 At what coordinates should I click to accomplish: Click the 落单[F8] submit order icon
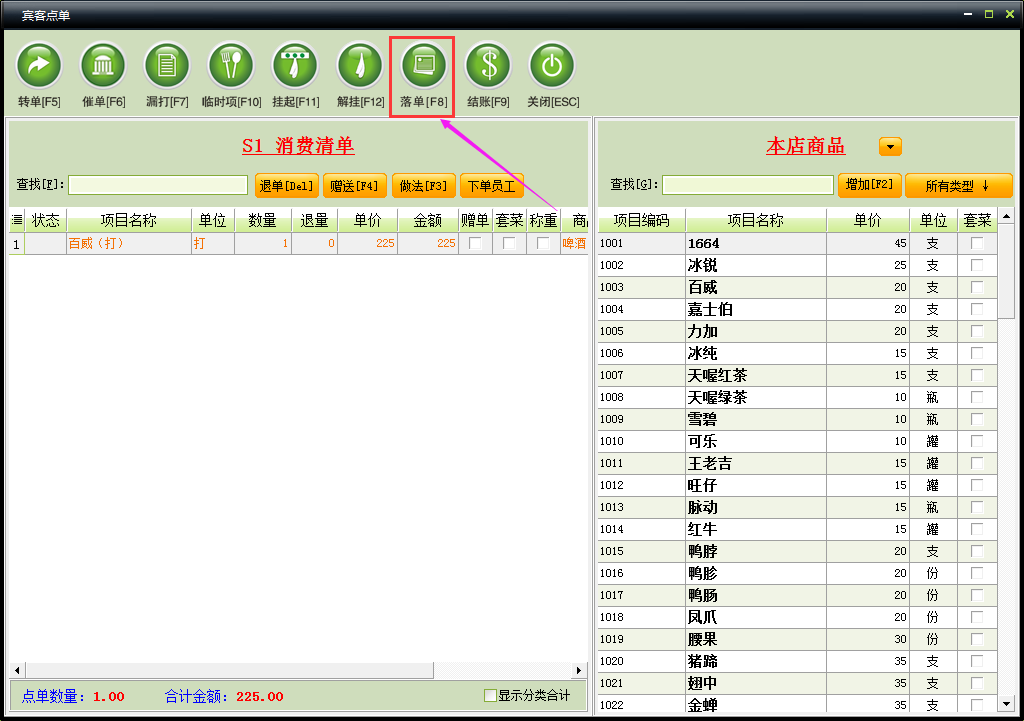[424, 65]
